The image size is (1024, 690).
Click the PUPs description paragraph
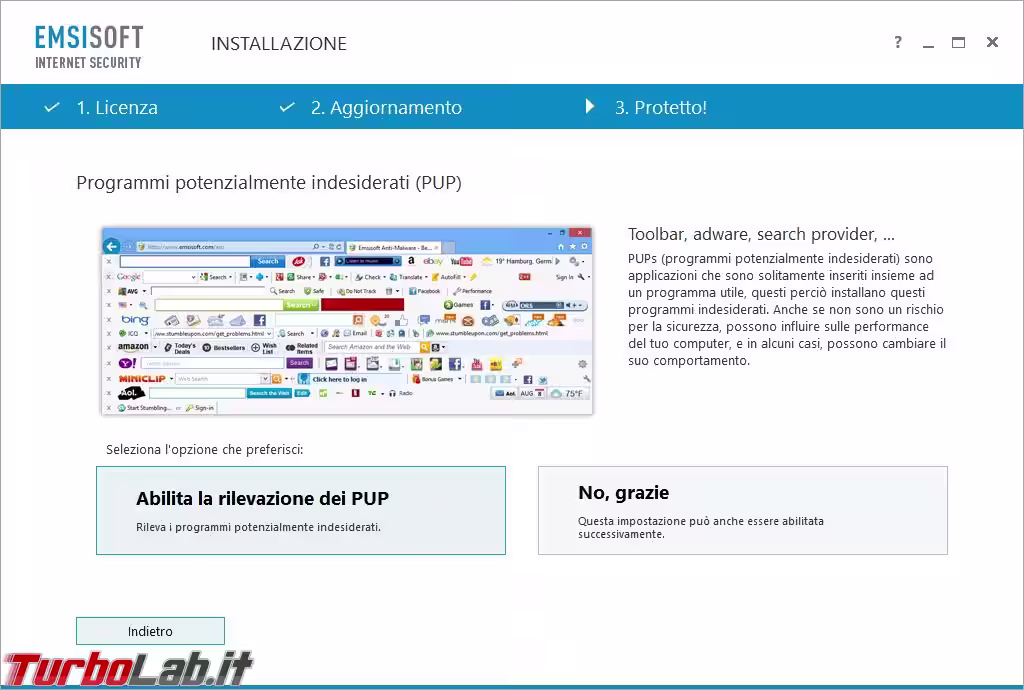(787, 309)
